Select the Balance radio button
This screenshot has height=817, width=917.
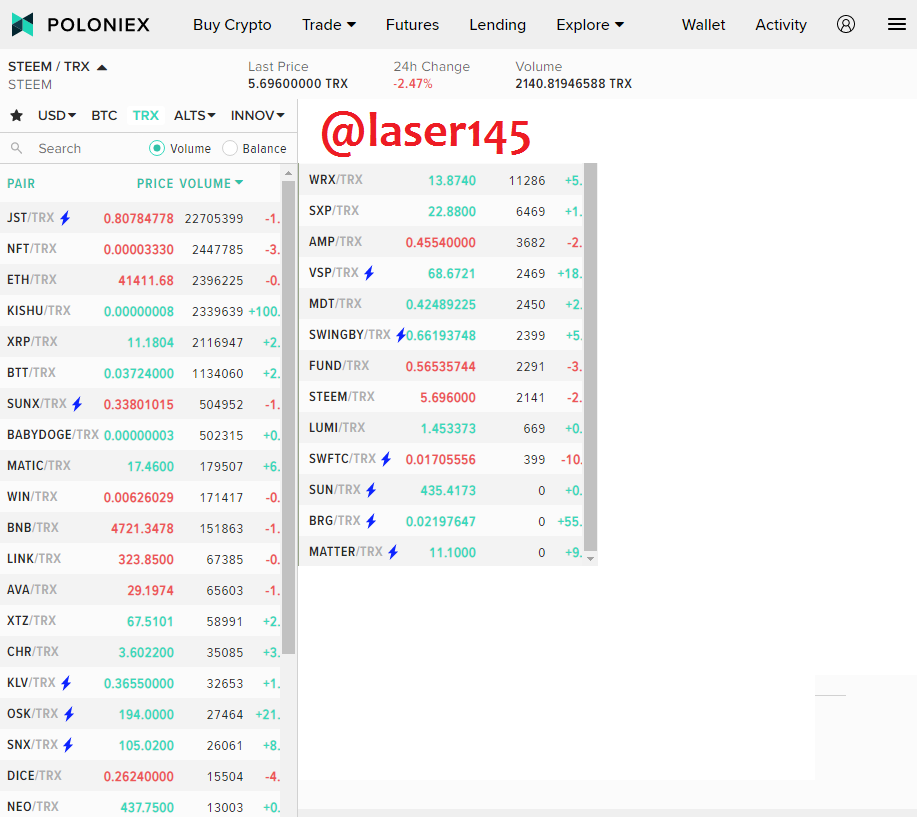point(230,149)
